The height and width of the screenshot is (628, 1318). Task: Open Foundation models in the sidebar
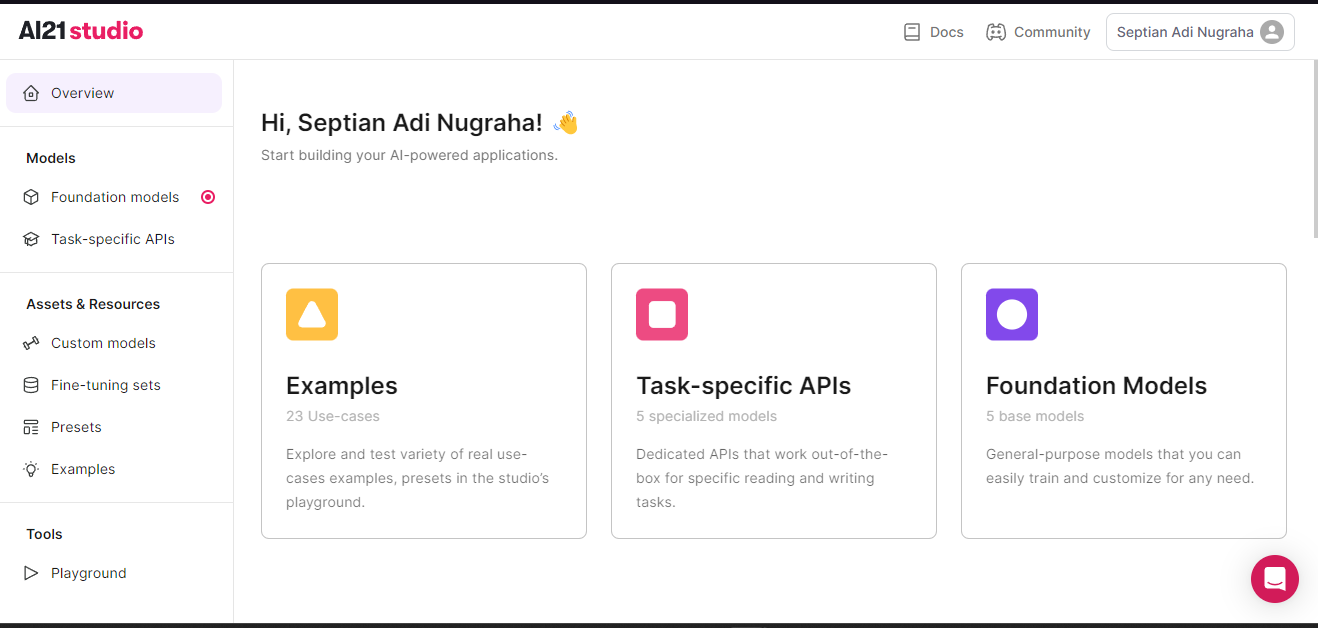115,197
